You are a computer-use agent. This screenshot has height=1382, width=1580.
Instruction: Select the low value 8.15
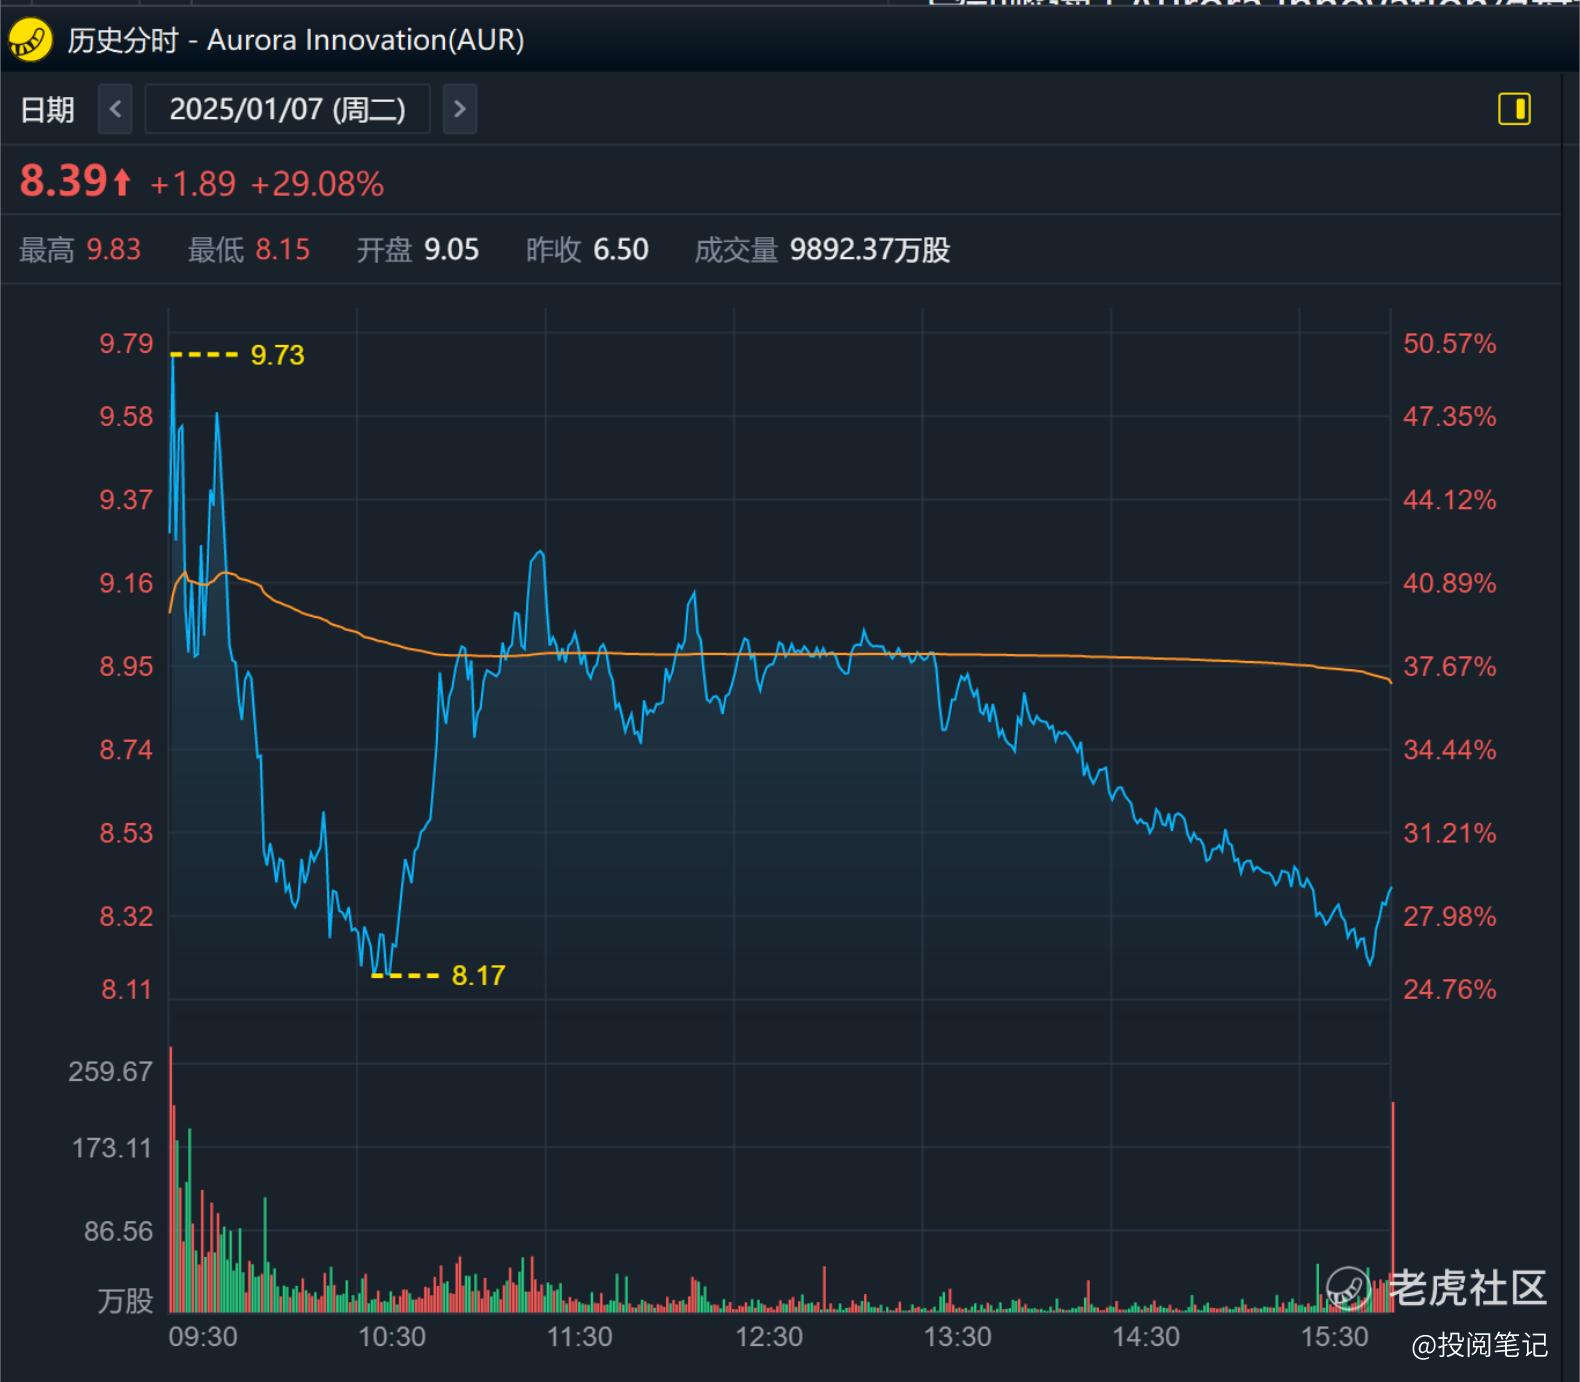pos(283,249)
